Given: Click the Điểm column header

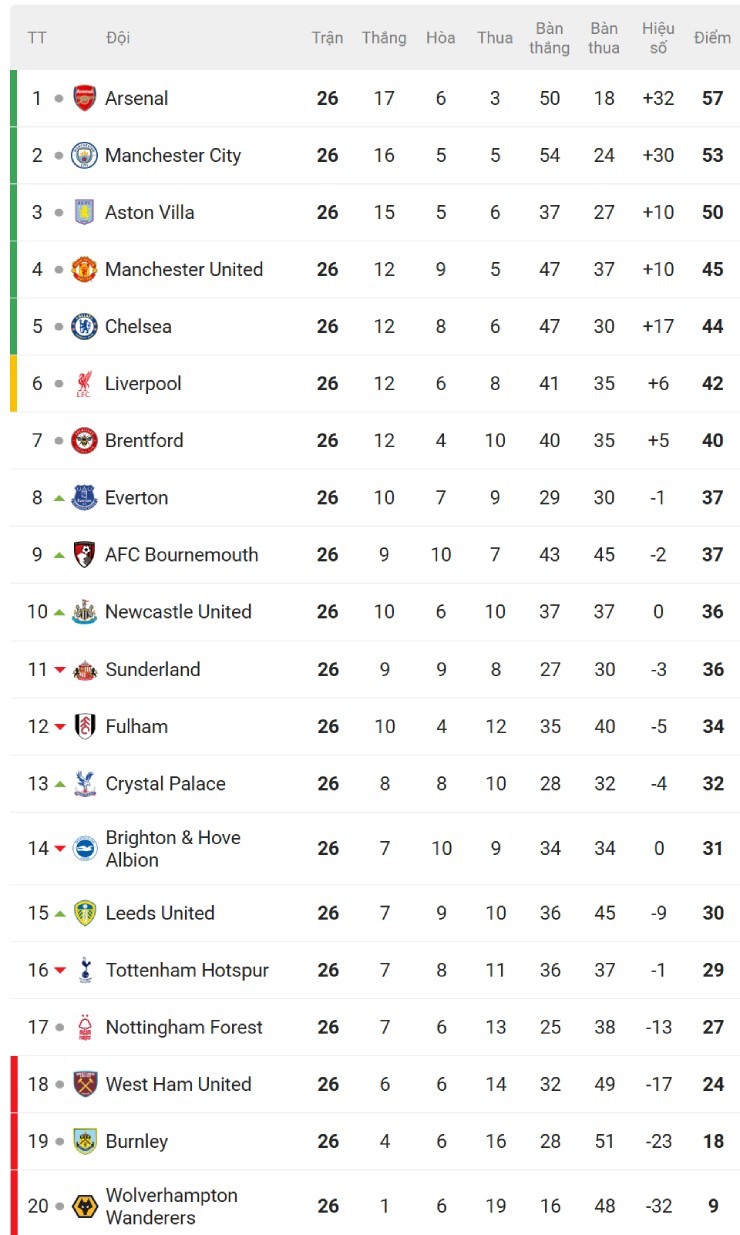Looking at the screenshot, I should click(712, 38).
